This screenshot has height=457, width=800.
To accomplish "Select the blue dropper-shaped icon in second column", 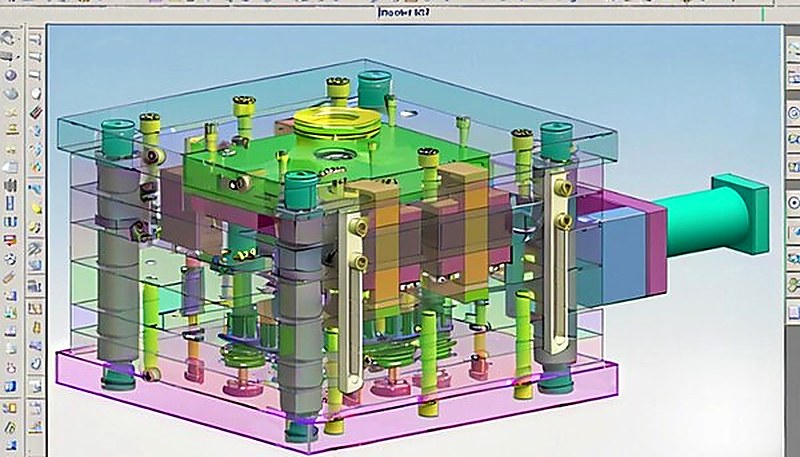I will pyautogui.click(x=36, y=188).
